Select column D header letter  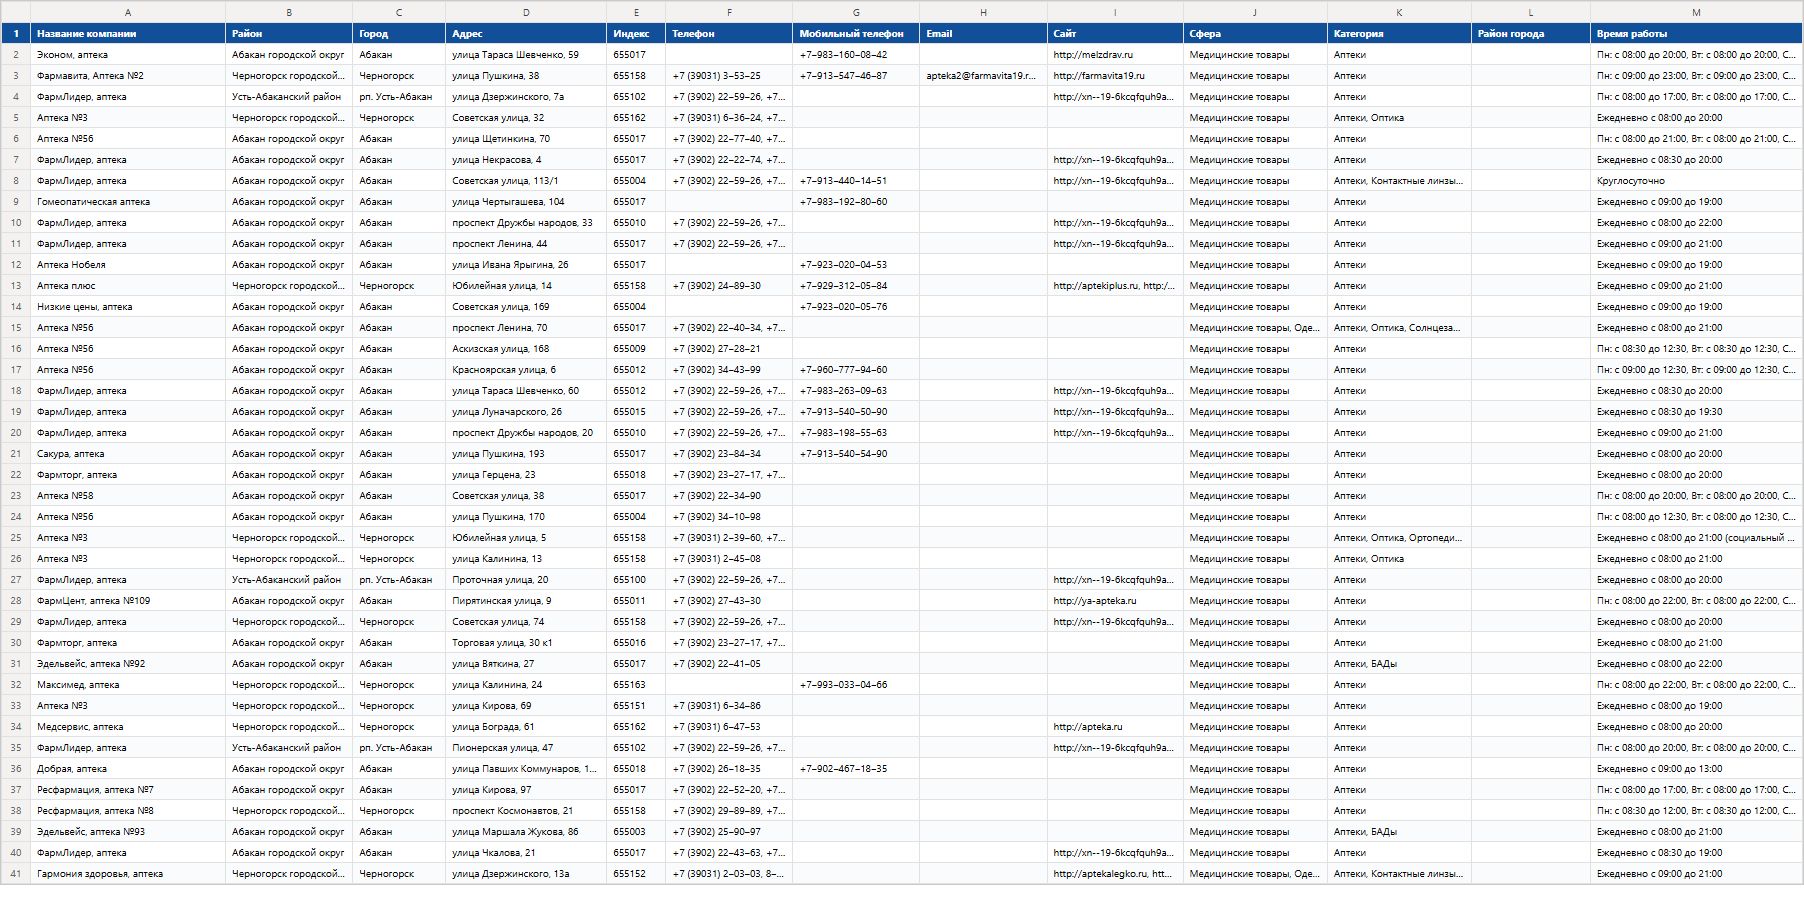[x=526, y=12]
